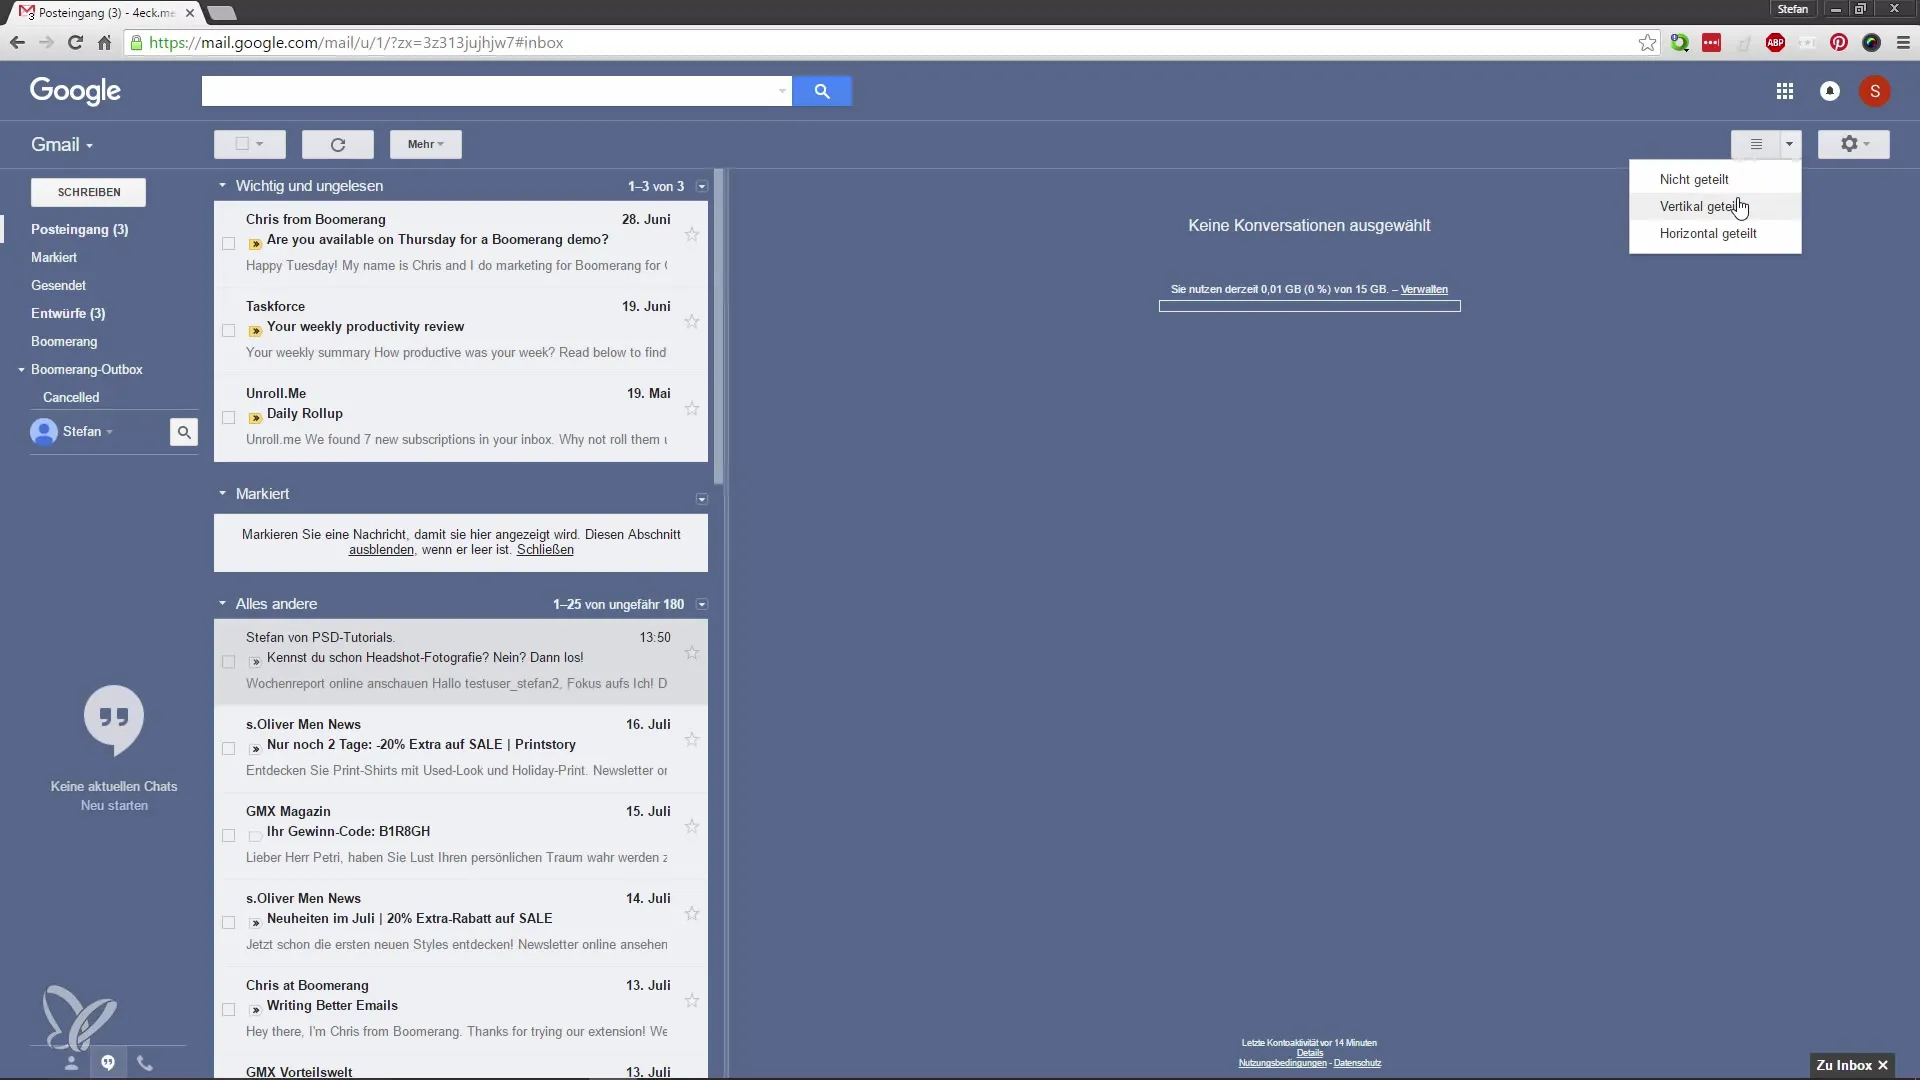This screenshot has height=1080, width=1920.
Task: Star the Chris from Boomerang email
Action: (692, 235)
